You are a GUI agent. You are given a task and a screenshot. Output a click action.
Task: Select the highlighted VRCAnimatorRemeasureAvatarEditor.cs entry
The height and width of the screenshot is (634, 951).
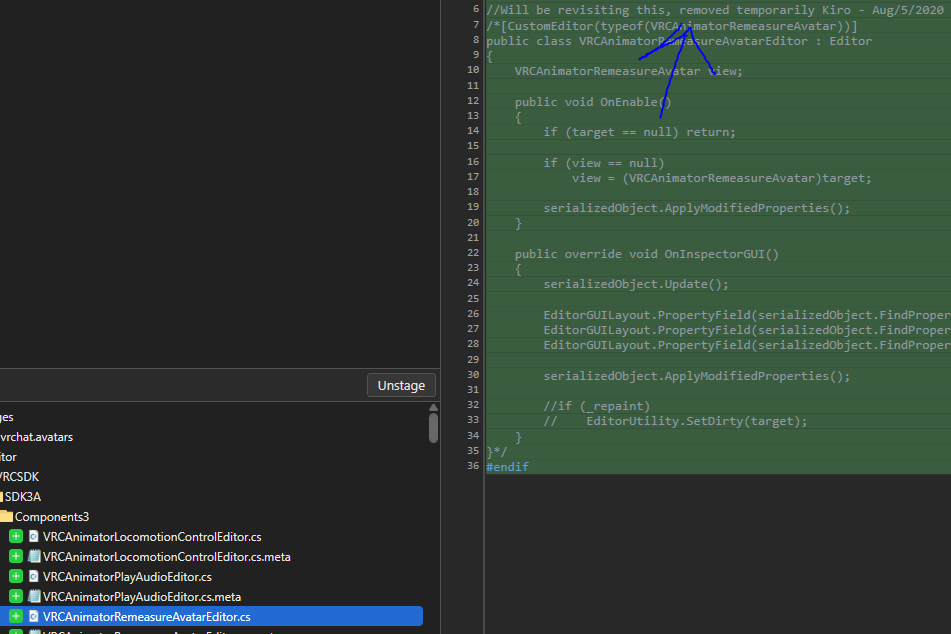click(x=147, y=616)
